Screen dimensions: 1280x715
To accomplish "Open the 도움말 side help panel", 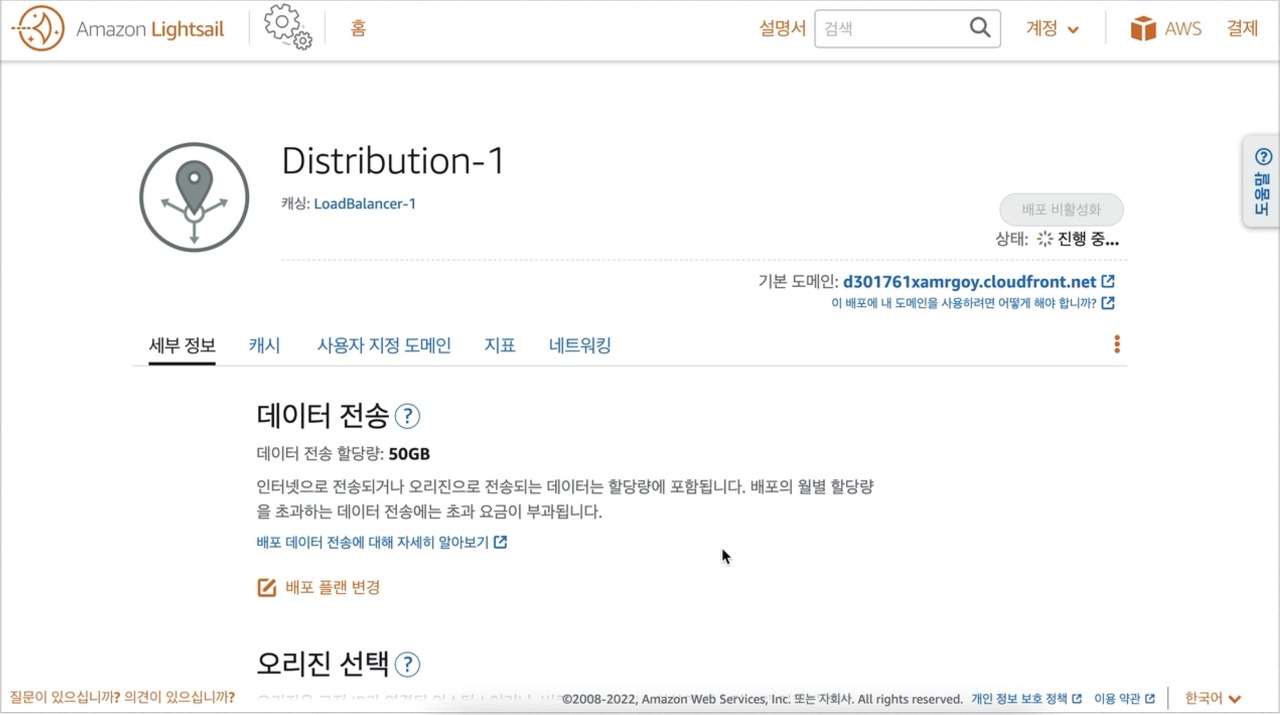I will tap(1262, 181).
